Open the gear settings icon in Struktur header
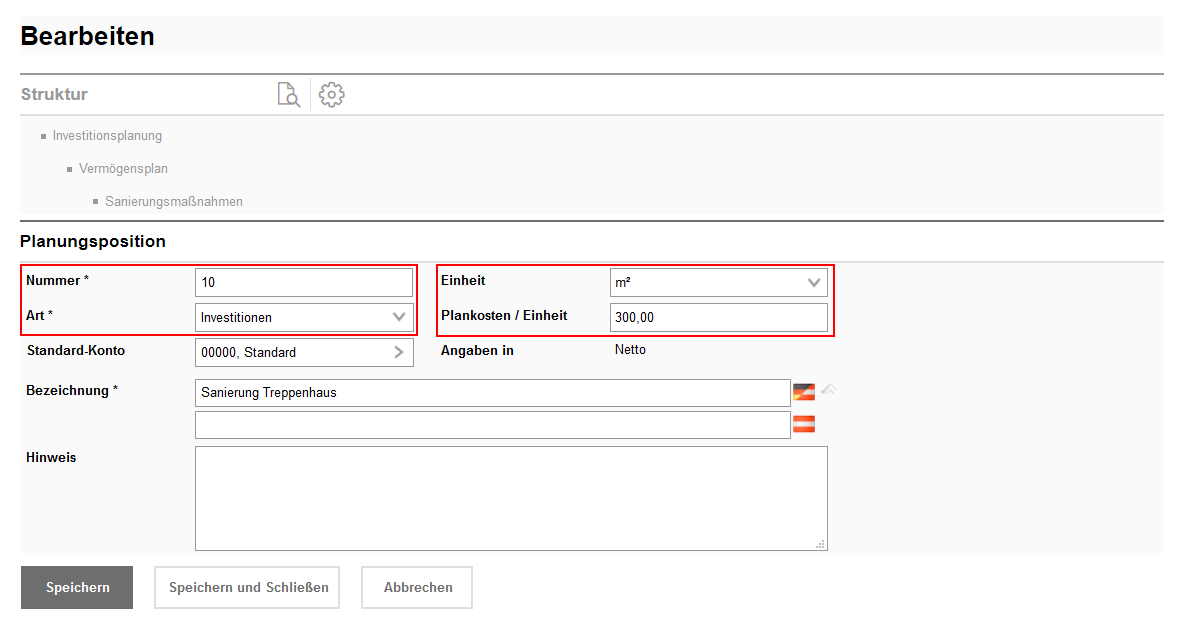 point(331,95)
